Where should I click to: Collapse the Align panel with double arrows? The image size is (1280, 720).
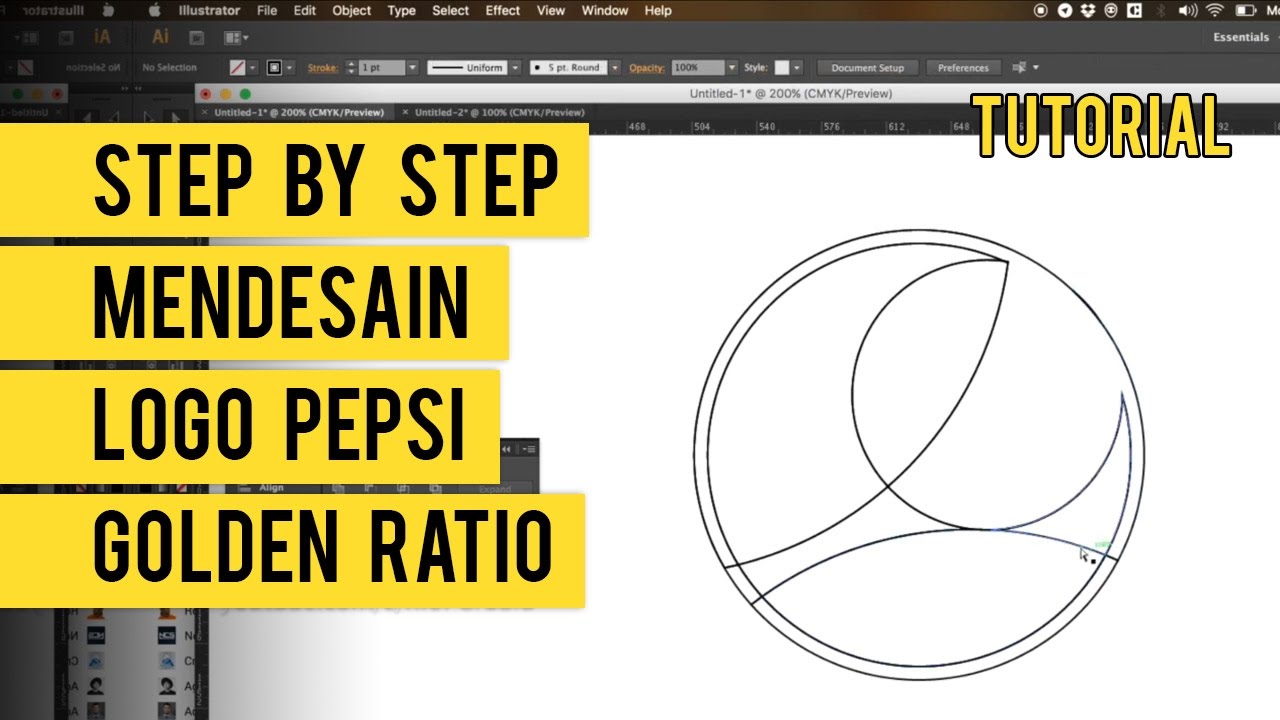[506, 449]
